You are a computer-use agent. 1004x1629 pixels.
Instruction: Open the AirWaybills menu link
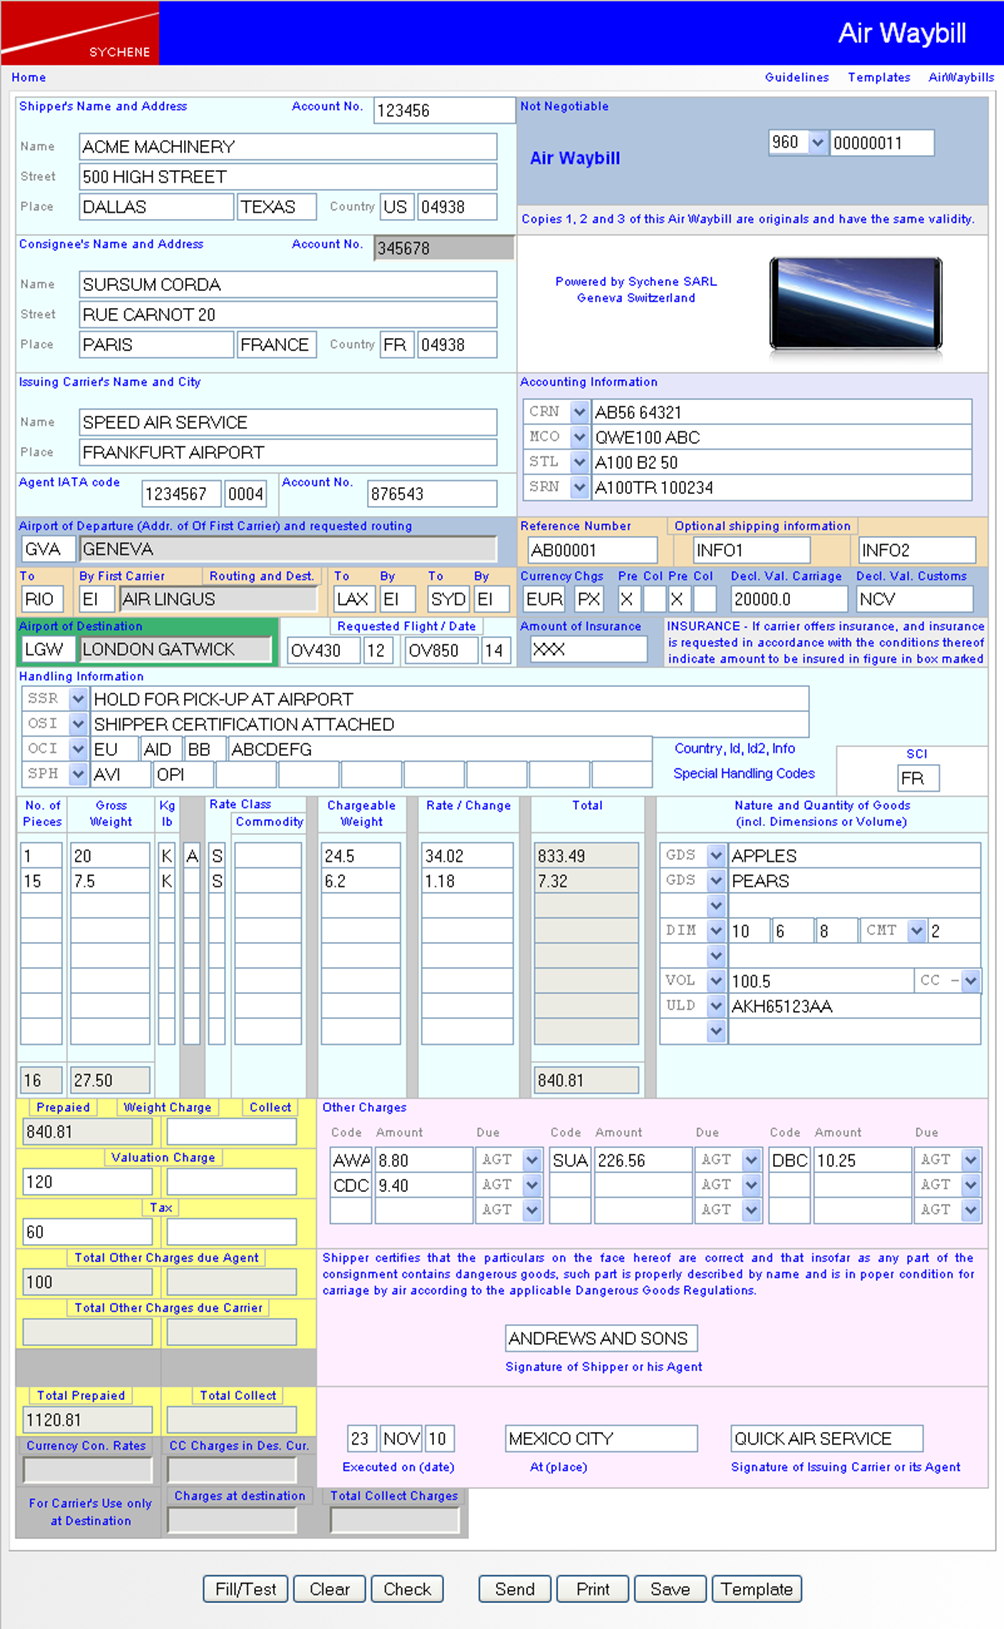point(961,77)
